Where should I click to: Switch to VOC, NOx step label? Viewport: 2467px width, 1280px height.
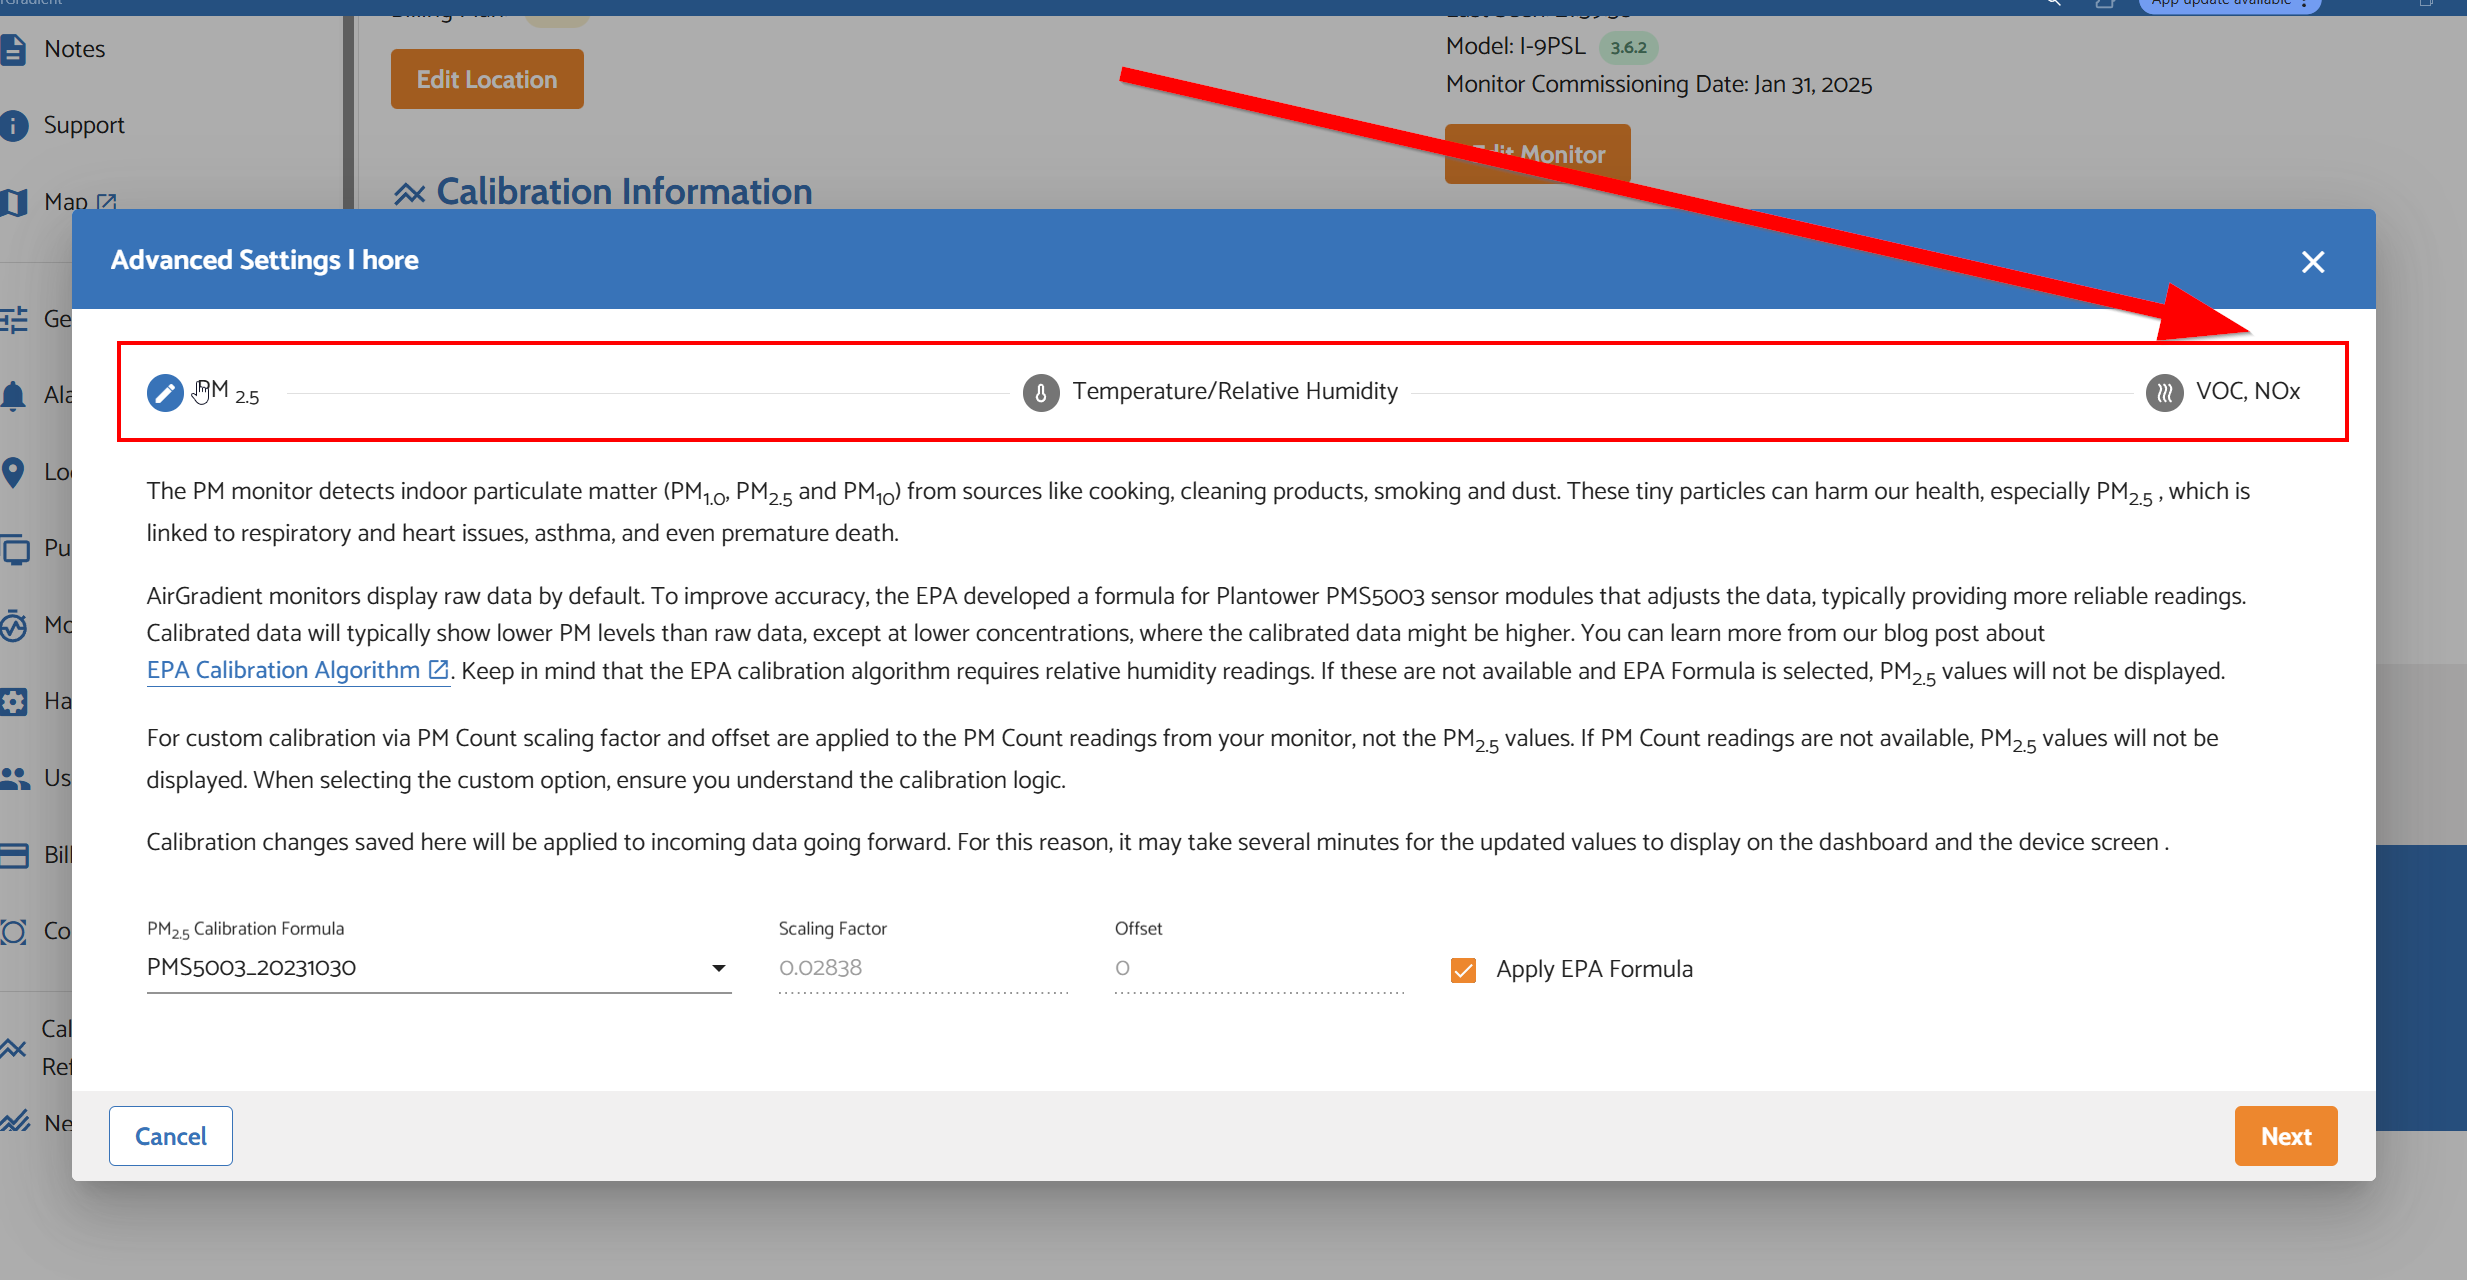2247,391
